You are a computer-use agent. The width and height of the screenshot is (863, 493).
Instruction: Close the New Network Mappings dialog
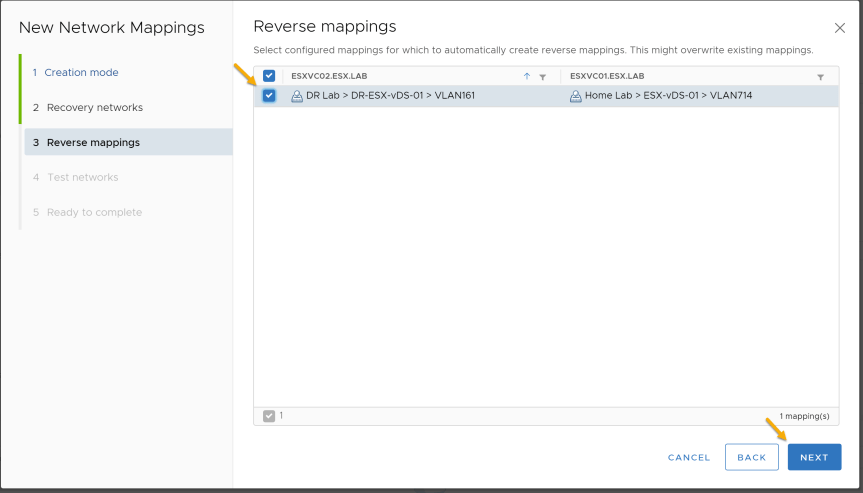pos(839,28)
